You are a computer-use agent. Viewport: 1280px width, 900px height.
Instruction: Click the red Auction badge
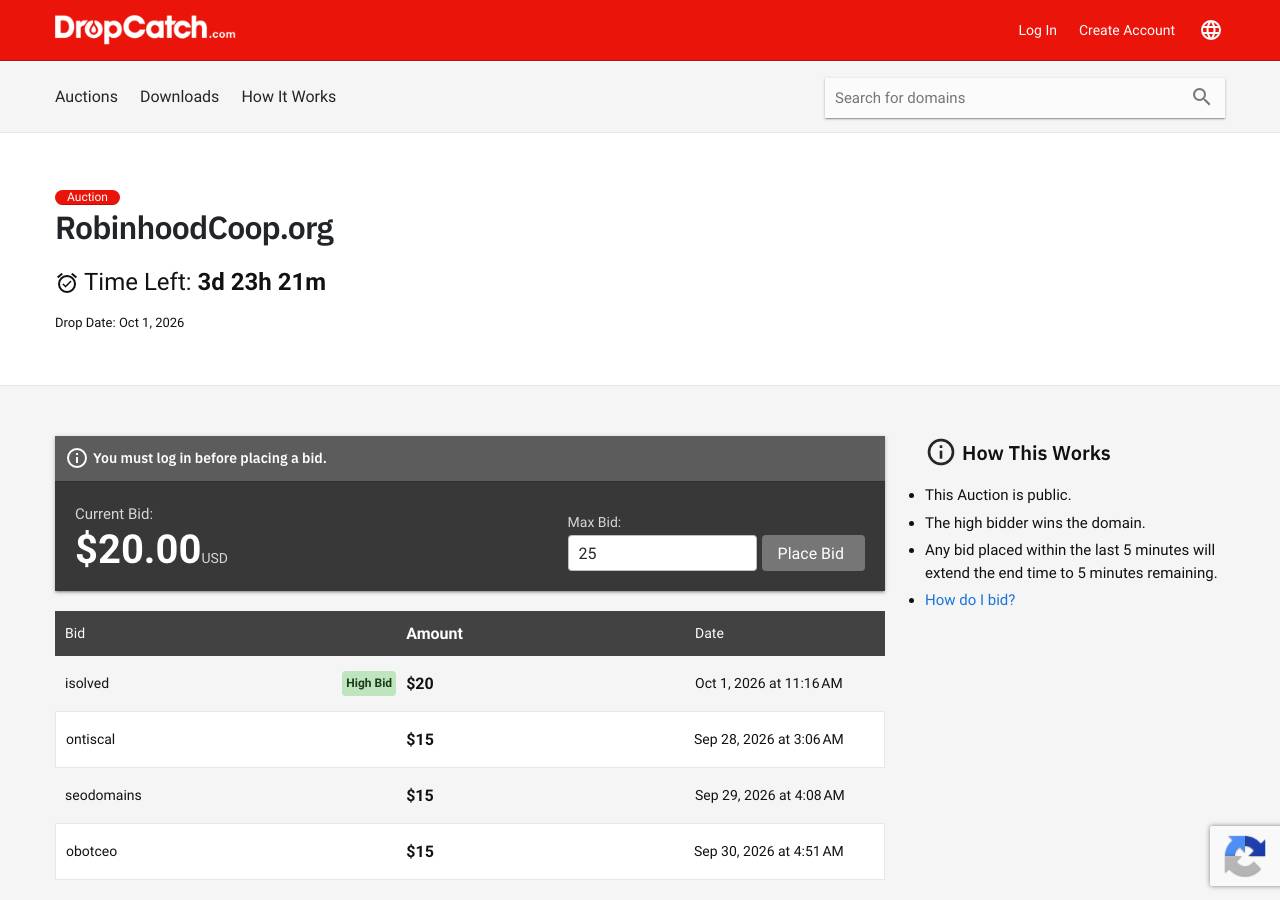tap(87, 197)
